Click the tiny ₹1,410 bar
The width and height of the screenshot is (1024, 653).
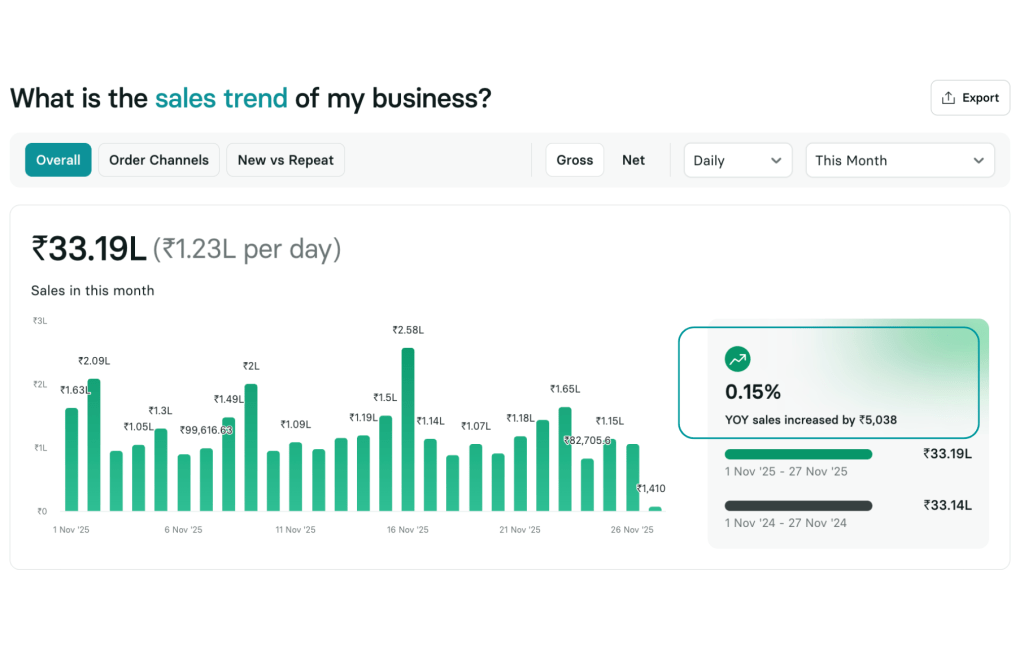coord(655,508)
